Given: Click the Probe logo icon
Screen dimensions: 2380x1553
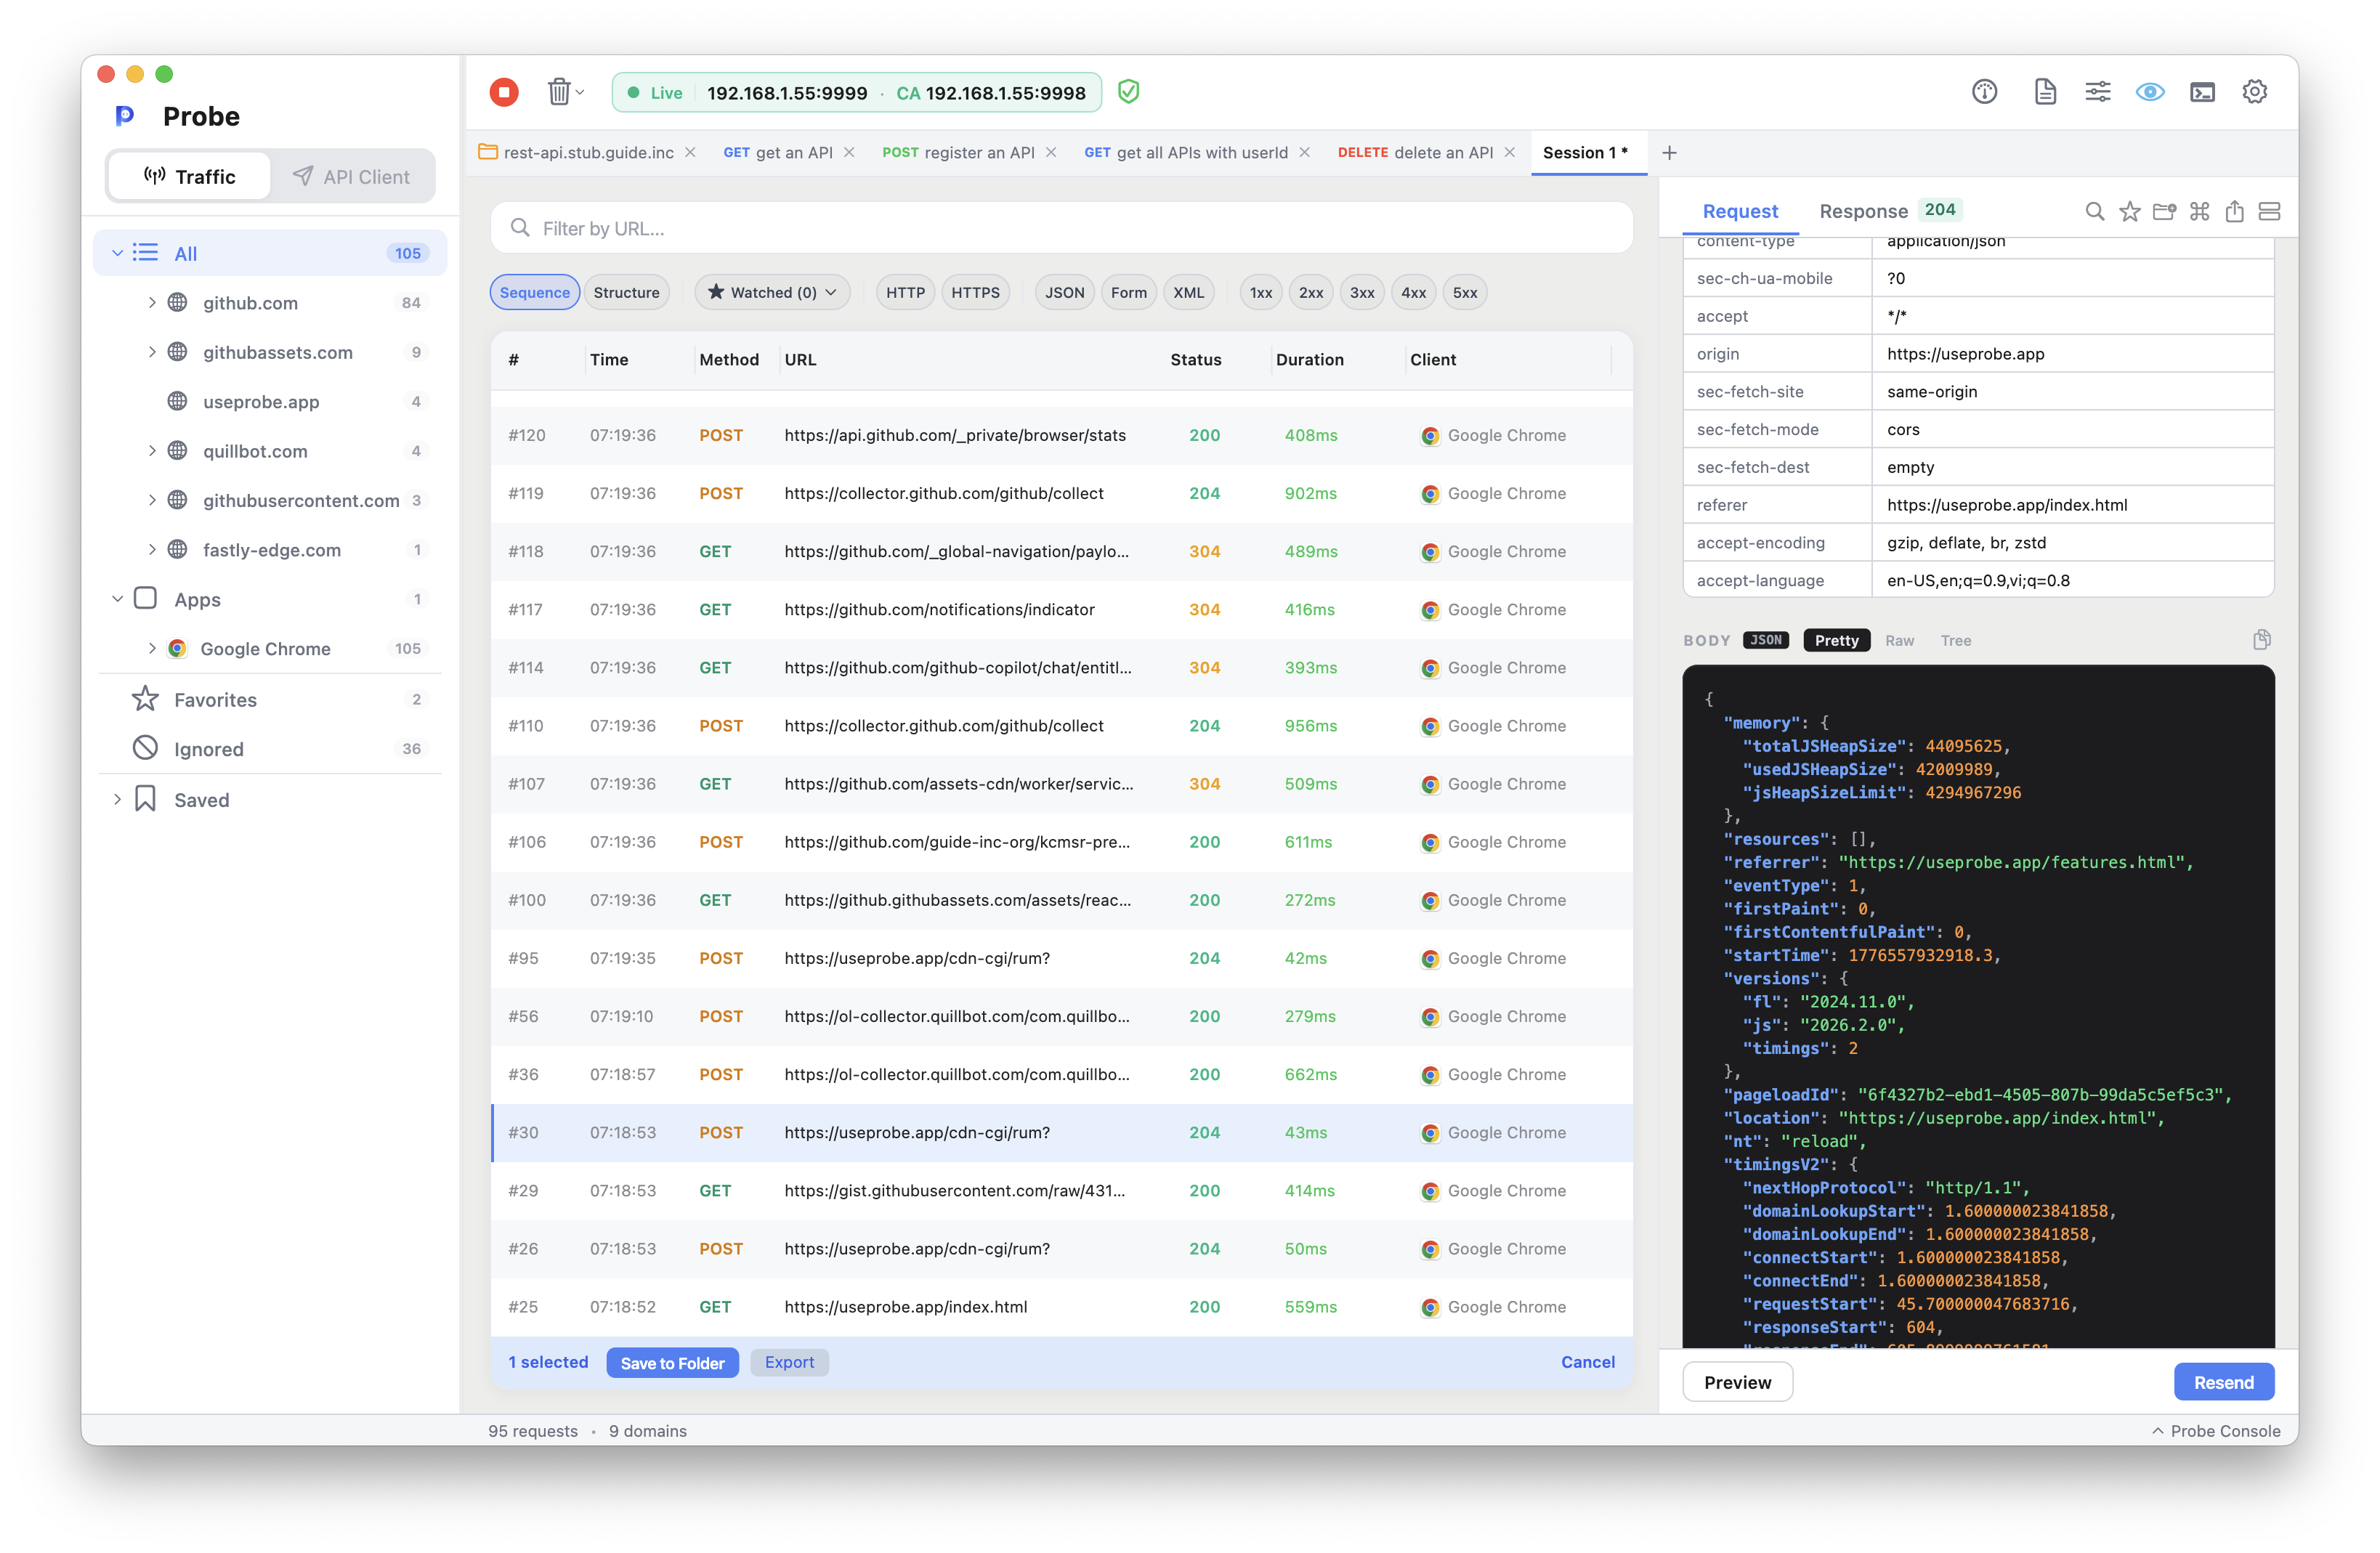Looking at the screenshot, I should (x=125, y=116).
